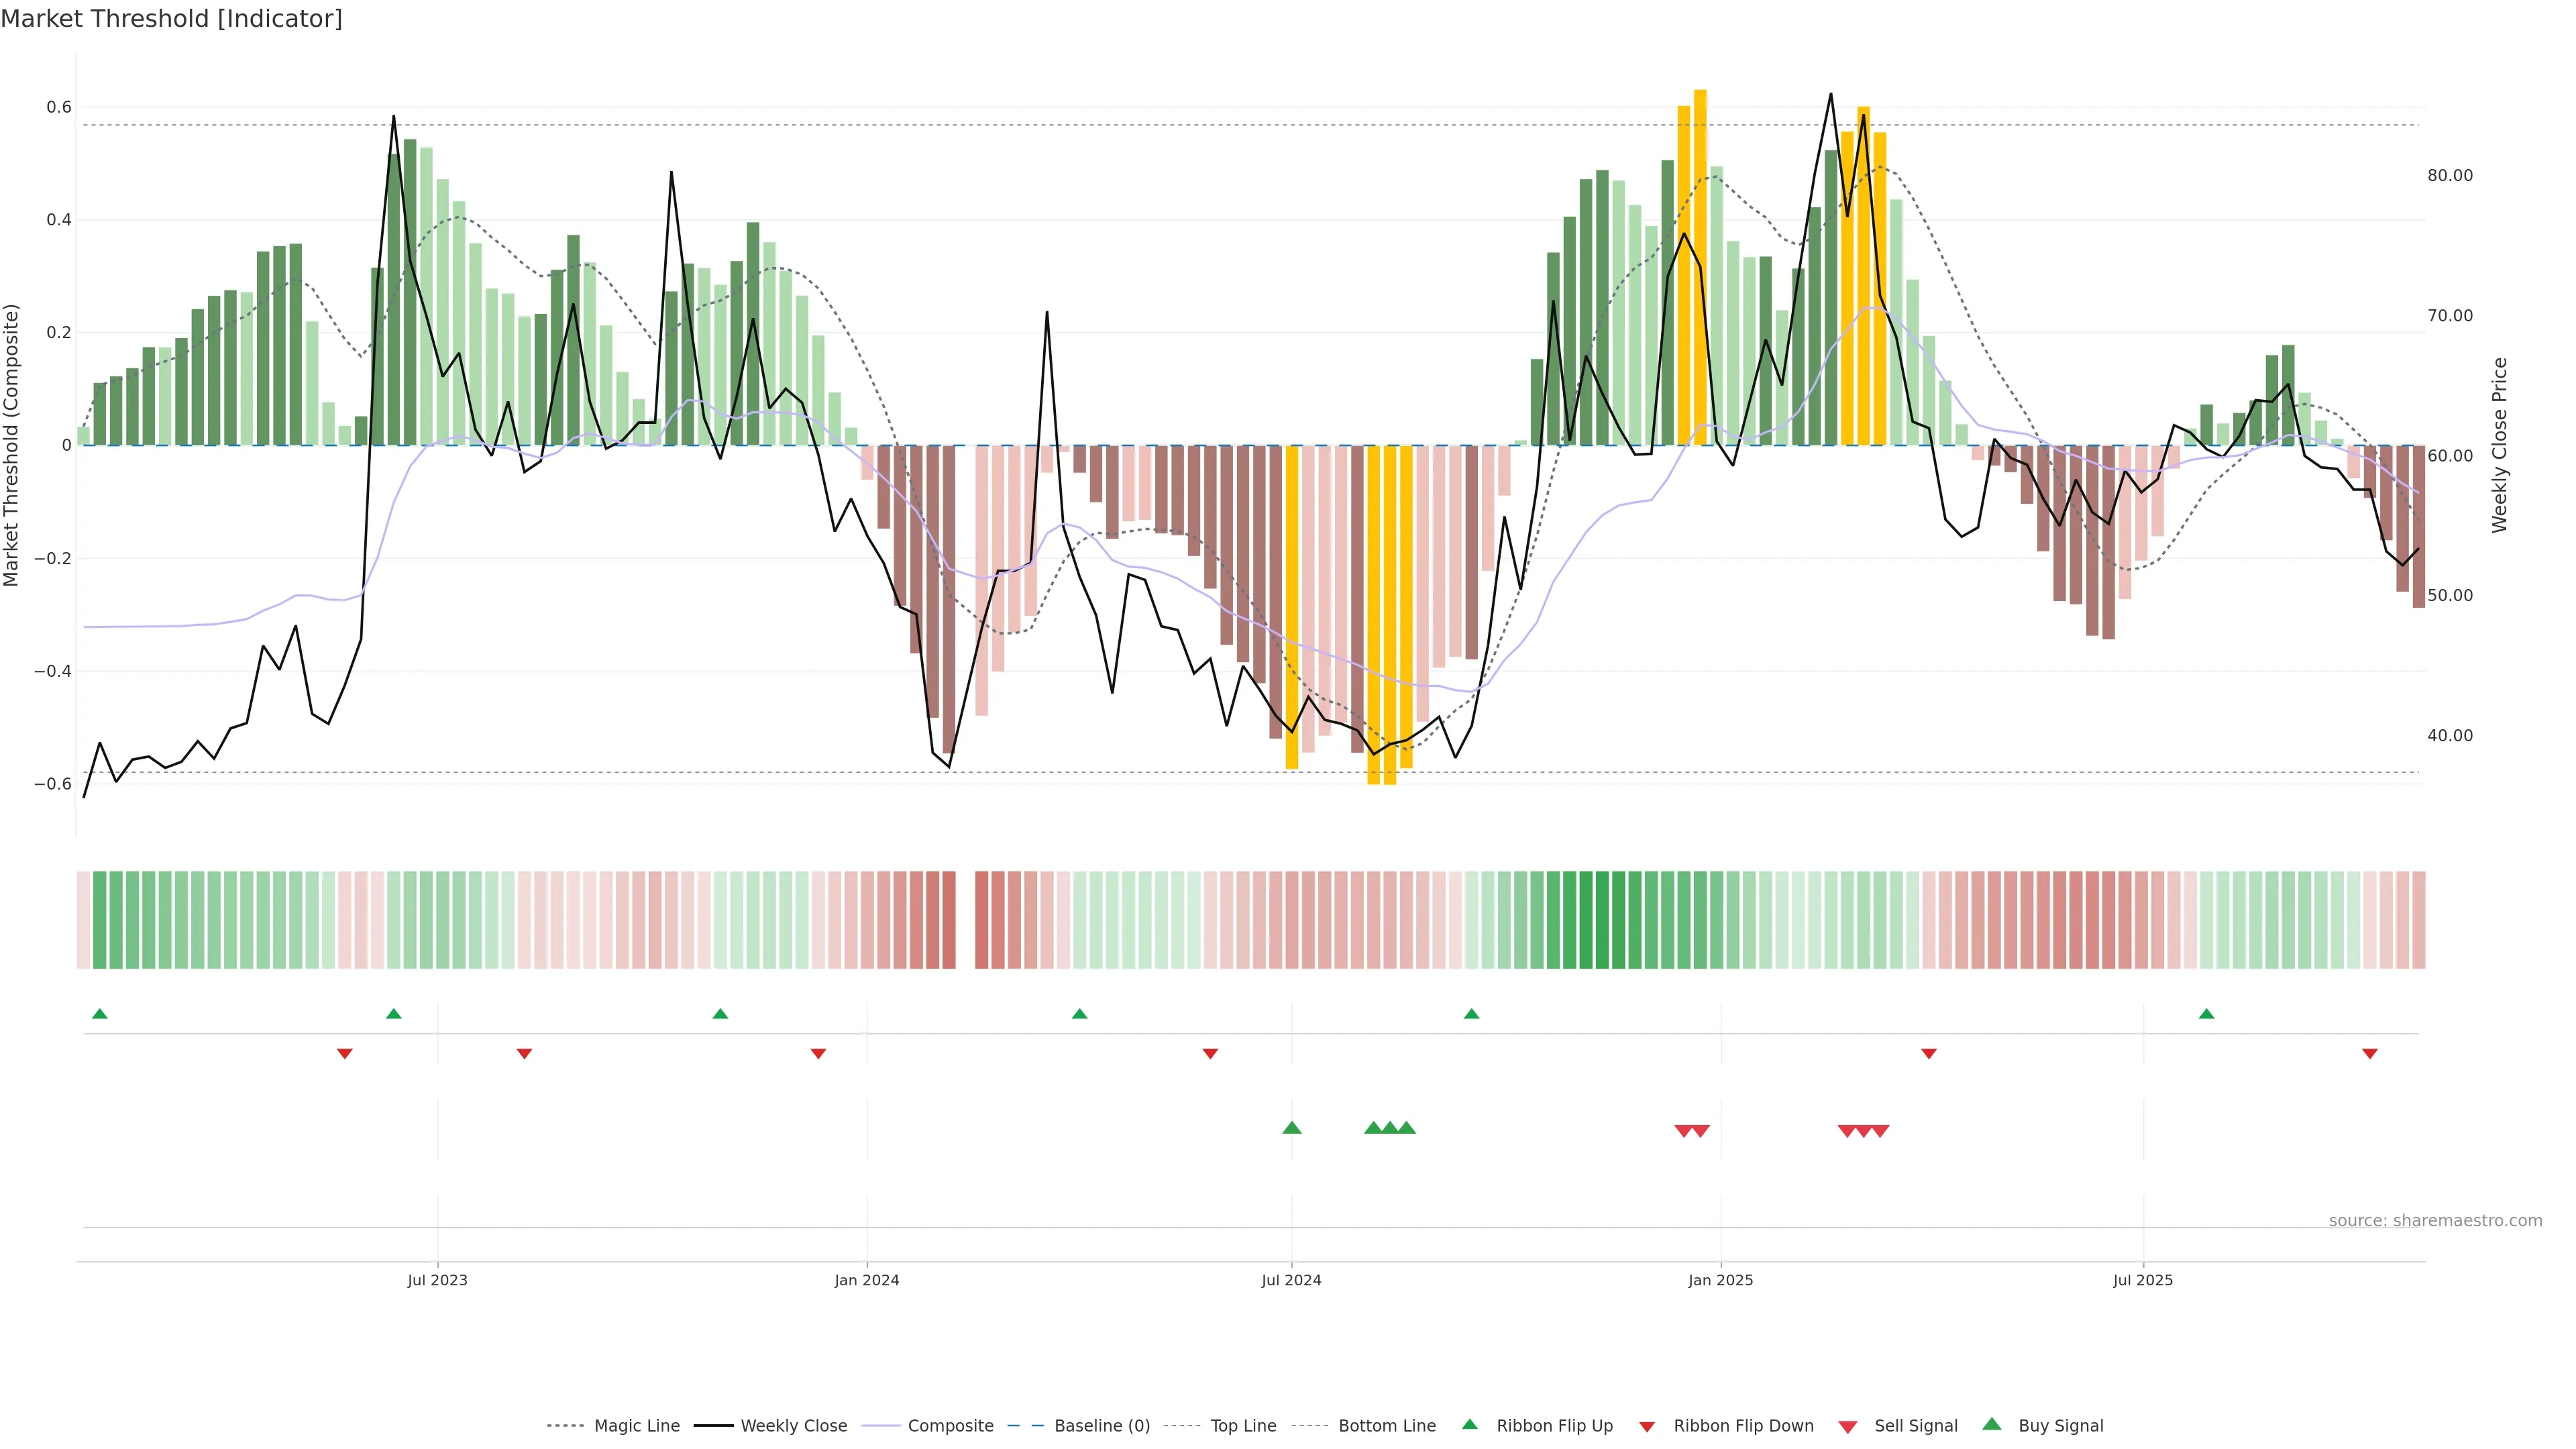Click Ribbon Flip Down legend triangle icon
Viewport: 2576px width, 1449px height.
[1647, 1426]
